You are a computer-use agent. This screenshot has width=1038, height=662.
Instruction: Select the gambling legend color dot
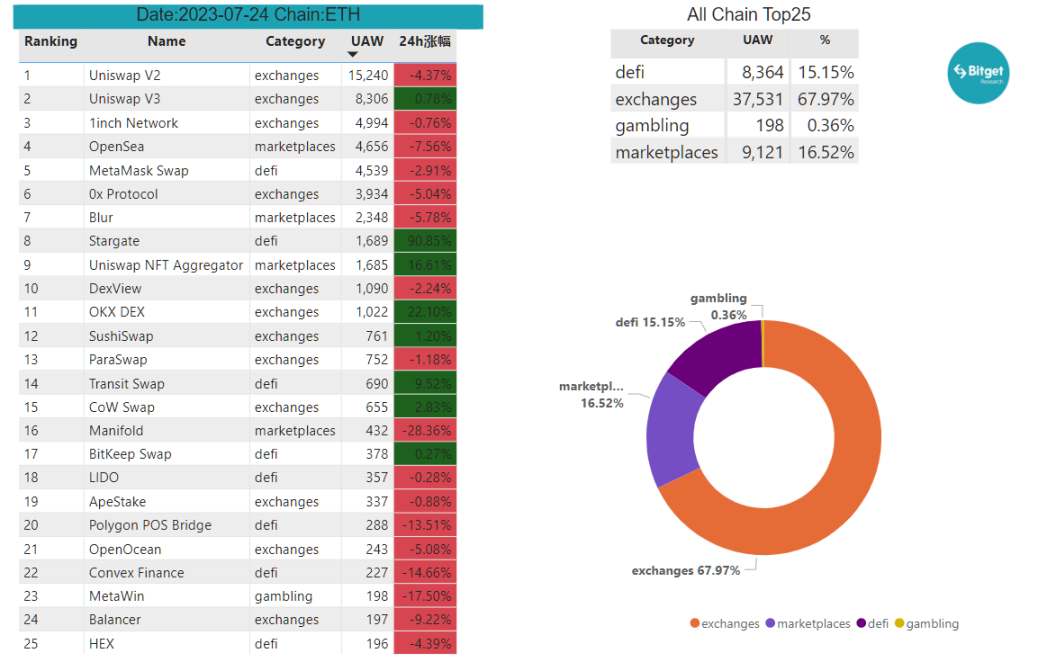point(899,623)
